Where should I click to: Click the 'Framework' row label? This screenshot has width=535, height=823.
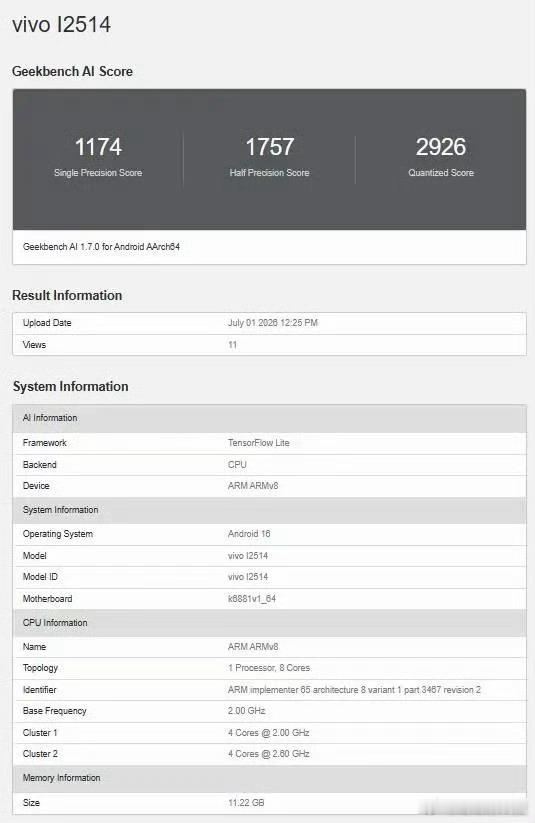coord(45,443)
